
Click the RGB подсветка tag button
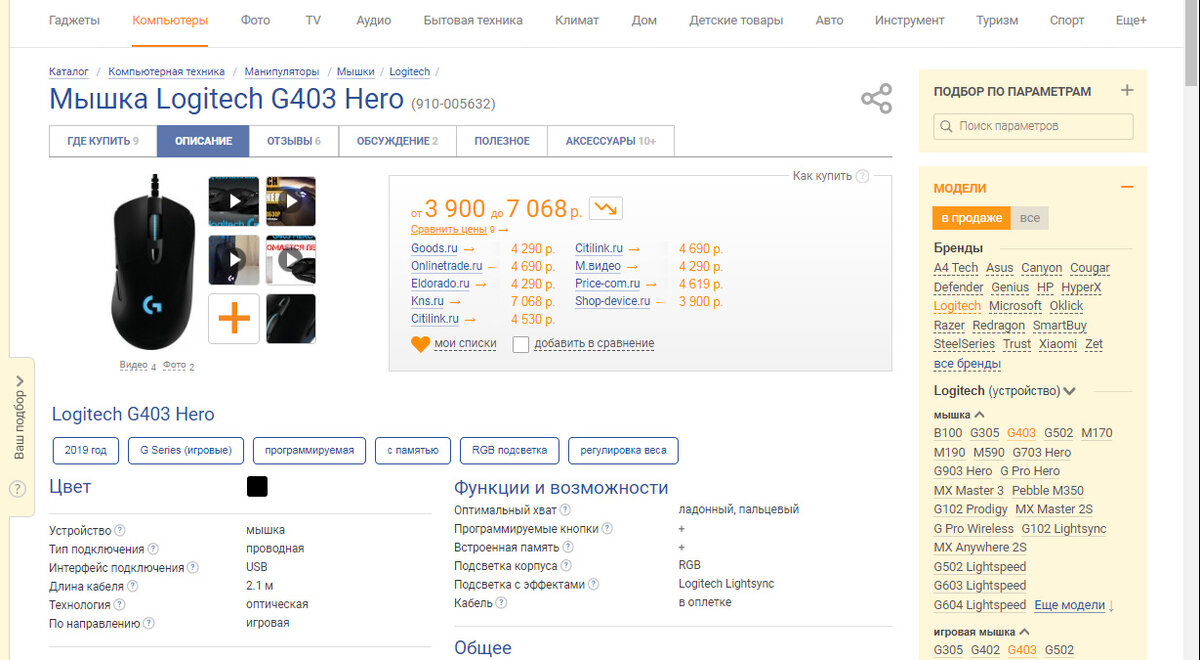click(509, 450)
